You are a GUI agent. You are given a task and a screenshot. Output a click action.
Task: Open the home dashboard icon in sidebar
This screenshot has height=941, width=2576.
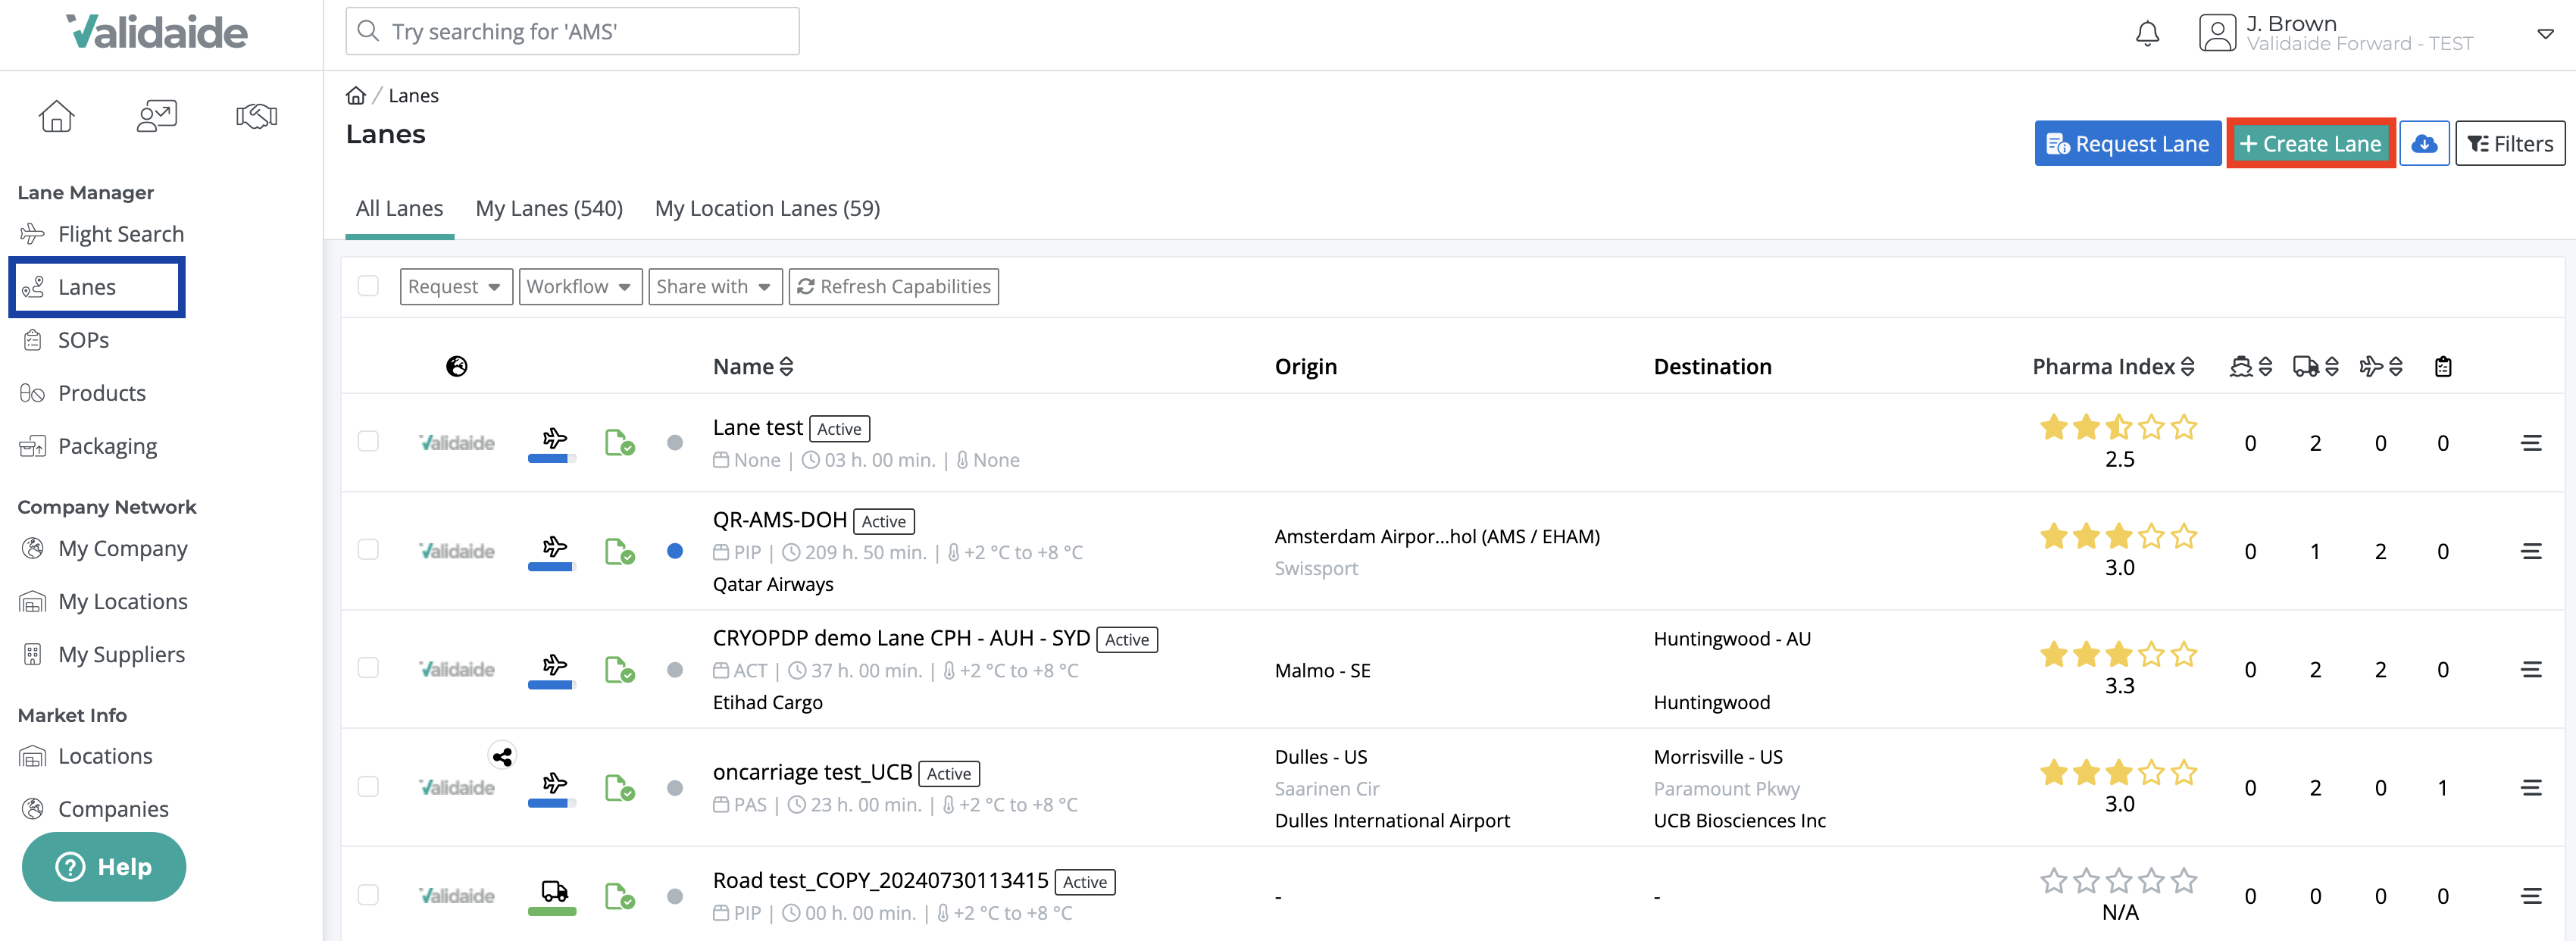tap(56, 116)
